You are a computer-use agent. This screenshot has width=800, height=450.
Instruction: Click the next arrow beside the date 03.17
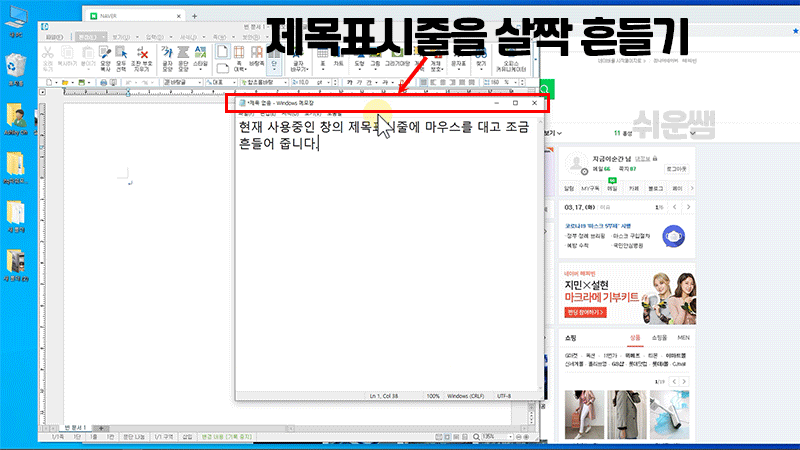click(x=688, y=207)
